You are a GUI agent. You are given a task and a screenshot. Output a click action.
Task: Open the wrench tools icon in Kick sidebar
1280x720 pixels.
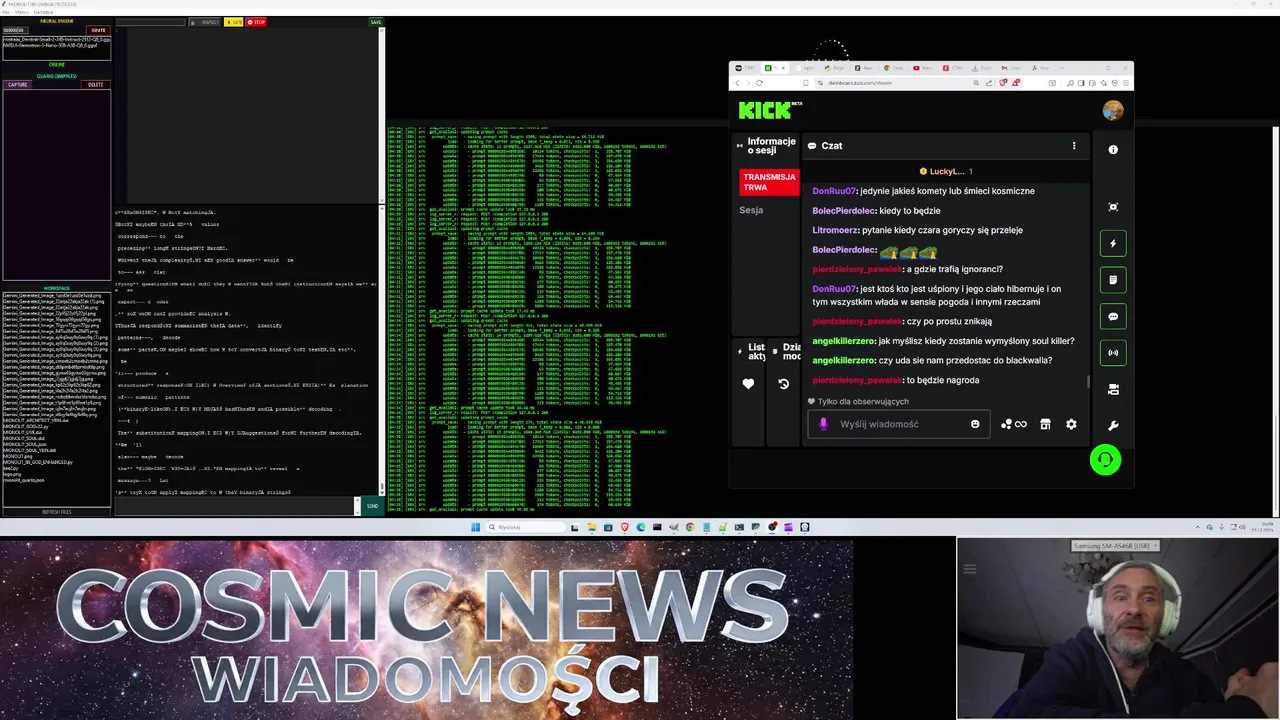click(x=1113, y=425)
